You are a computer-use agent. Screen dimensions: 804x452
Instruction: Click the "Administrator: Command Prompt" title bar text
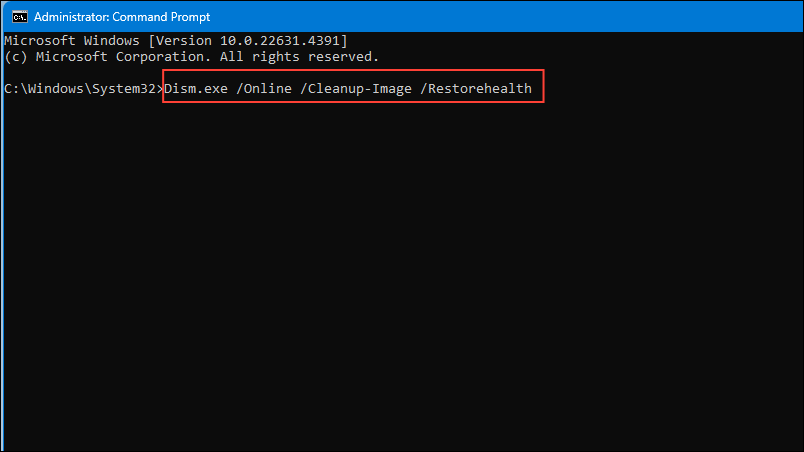click(x=122, y=17)
